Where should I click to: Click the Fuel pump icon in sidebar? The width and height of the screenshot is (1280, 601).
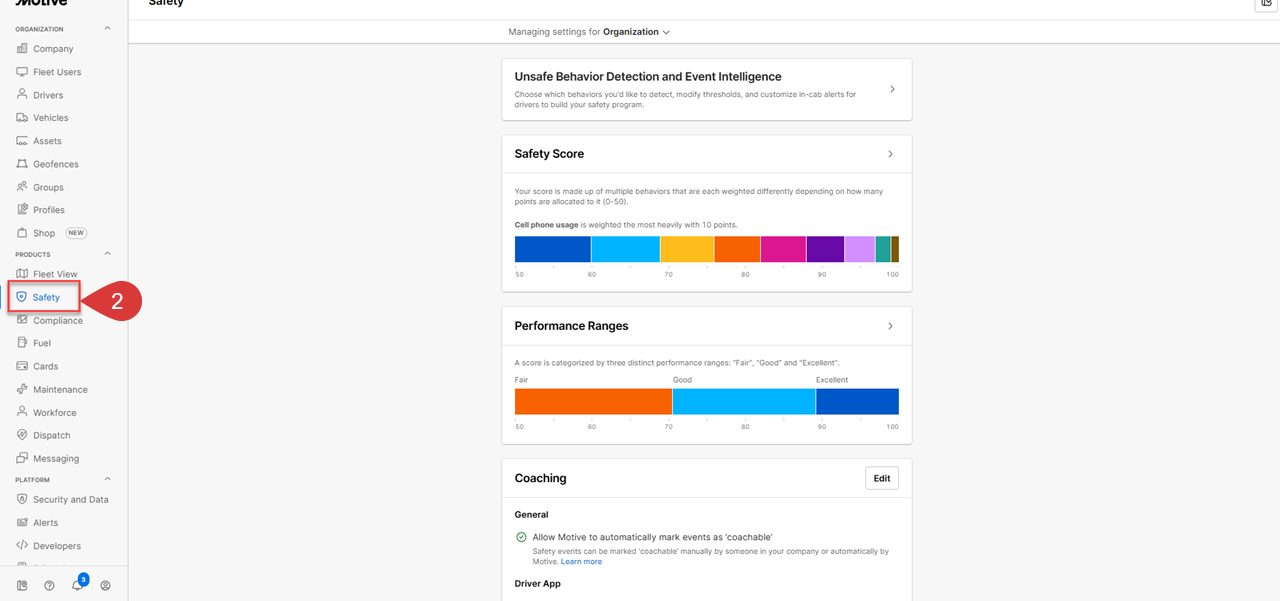(22, 343)
